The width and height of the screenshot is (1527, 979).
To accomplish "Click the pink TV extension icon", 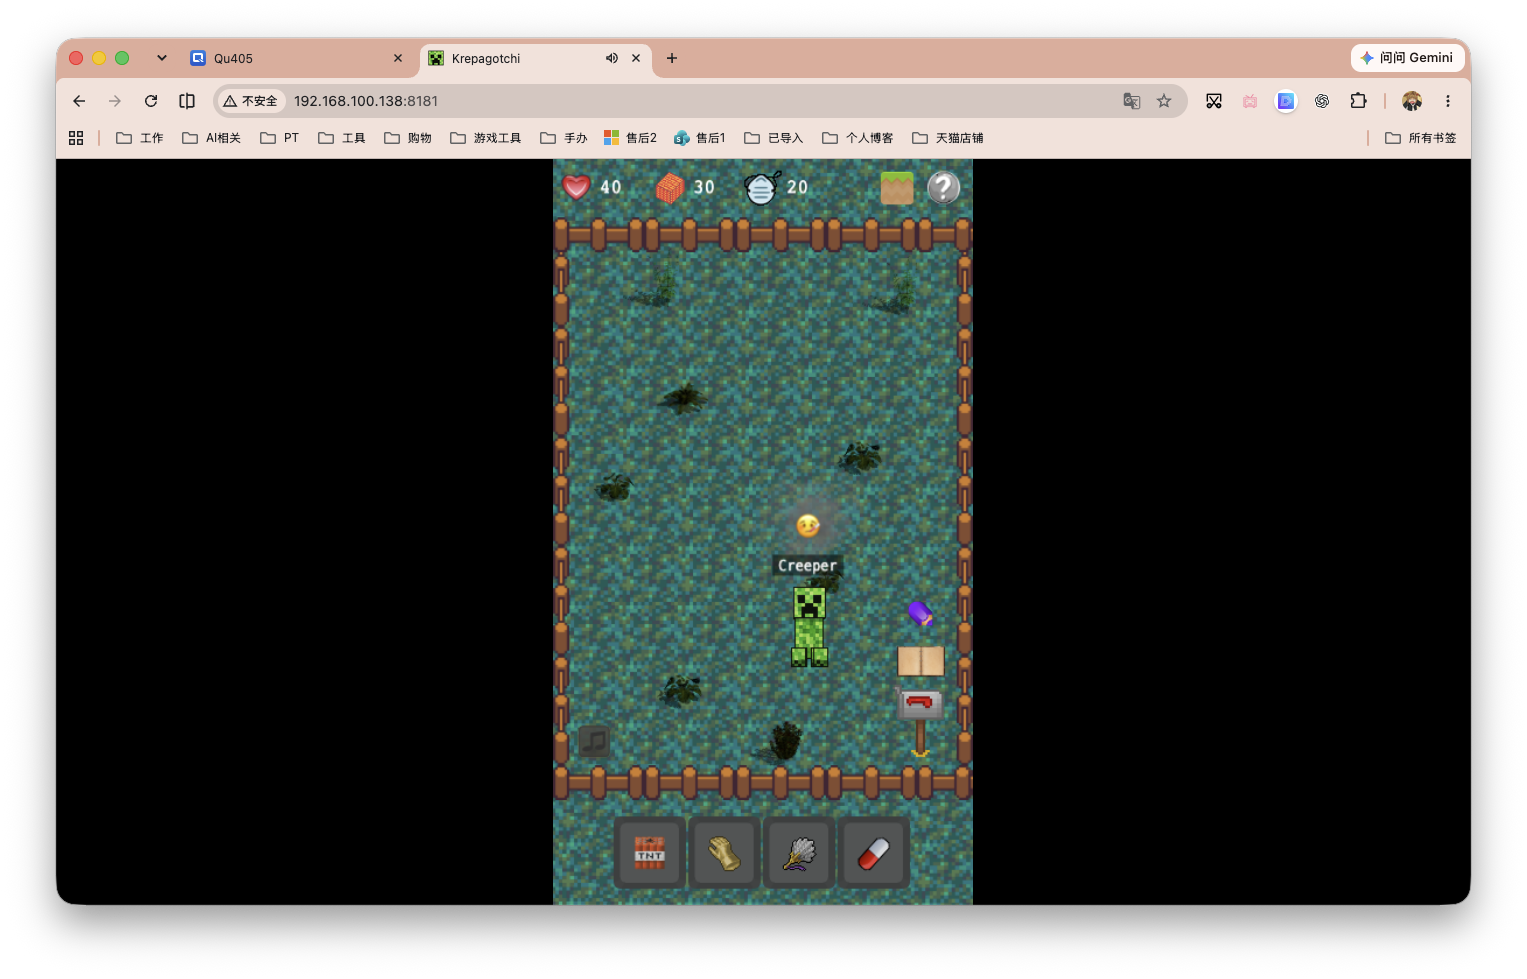I will click(1250, 101).
